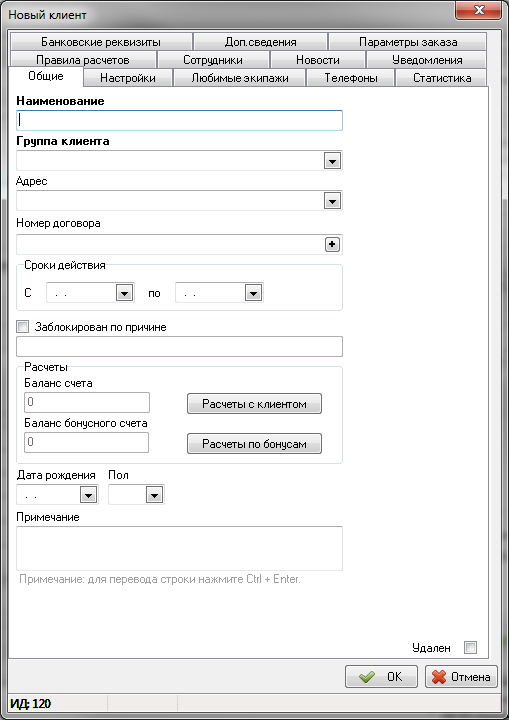Screen dimensions: 509x720
Task: Click the plus icon in Номер договора field
Action: tap(332, 245)
